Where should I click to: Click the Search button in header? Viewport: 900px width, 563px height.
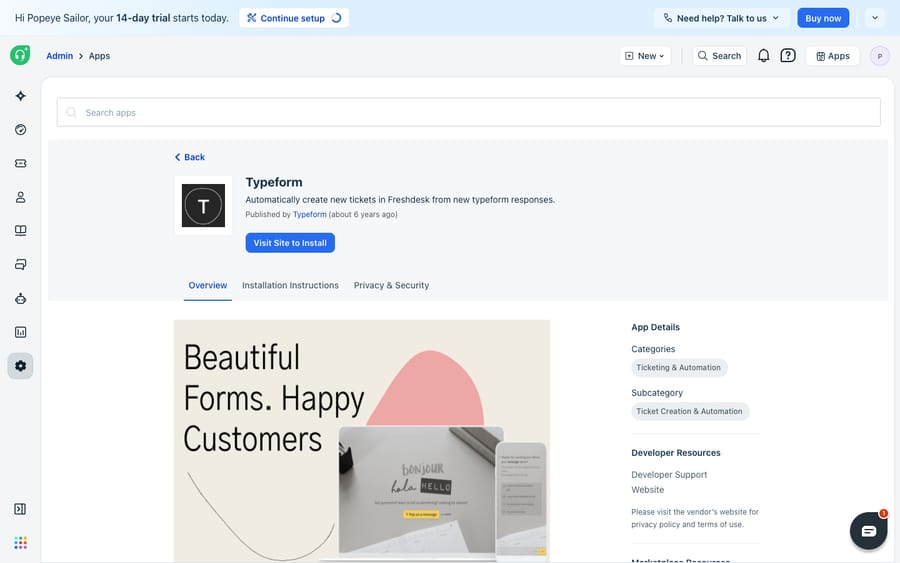pyautogui.click(x=720, y=56)
